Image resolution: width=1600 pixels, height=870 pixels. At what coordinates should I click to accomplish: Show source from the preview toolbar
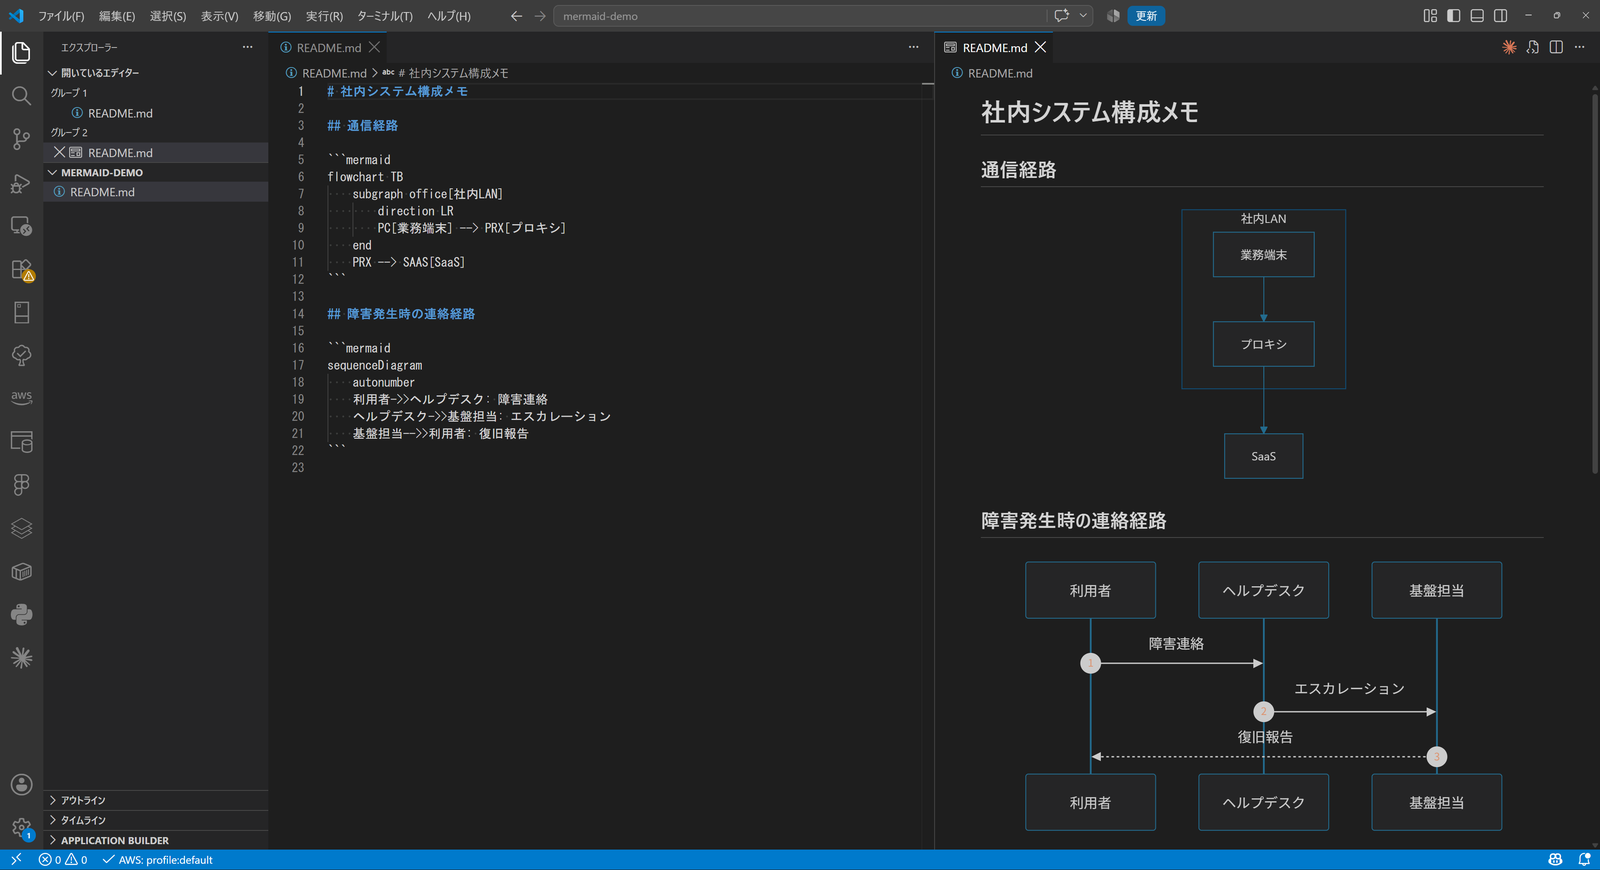1533,47
